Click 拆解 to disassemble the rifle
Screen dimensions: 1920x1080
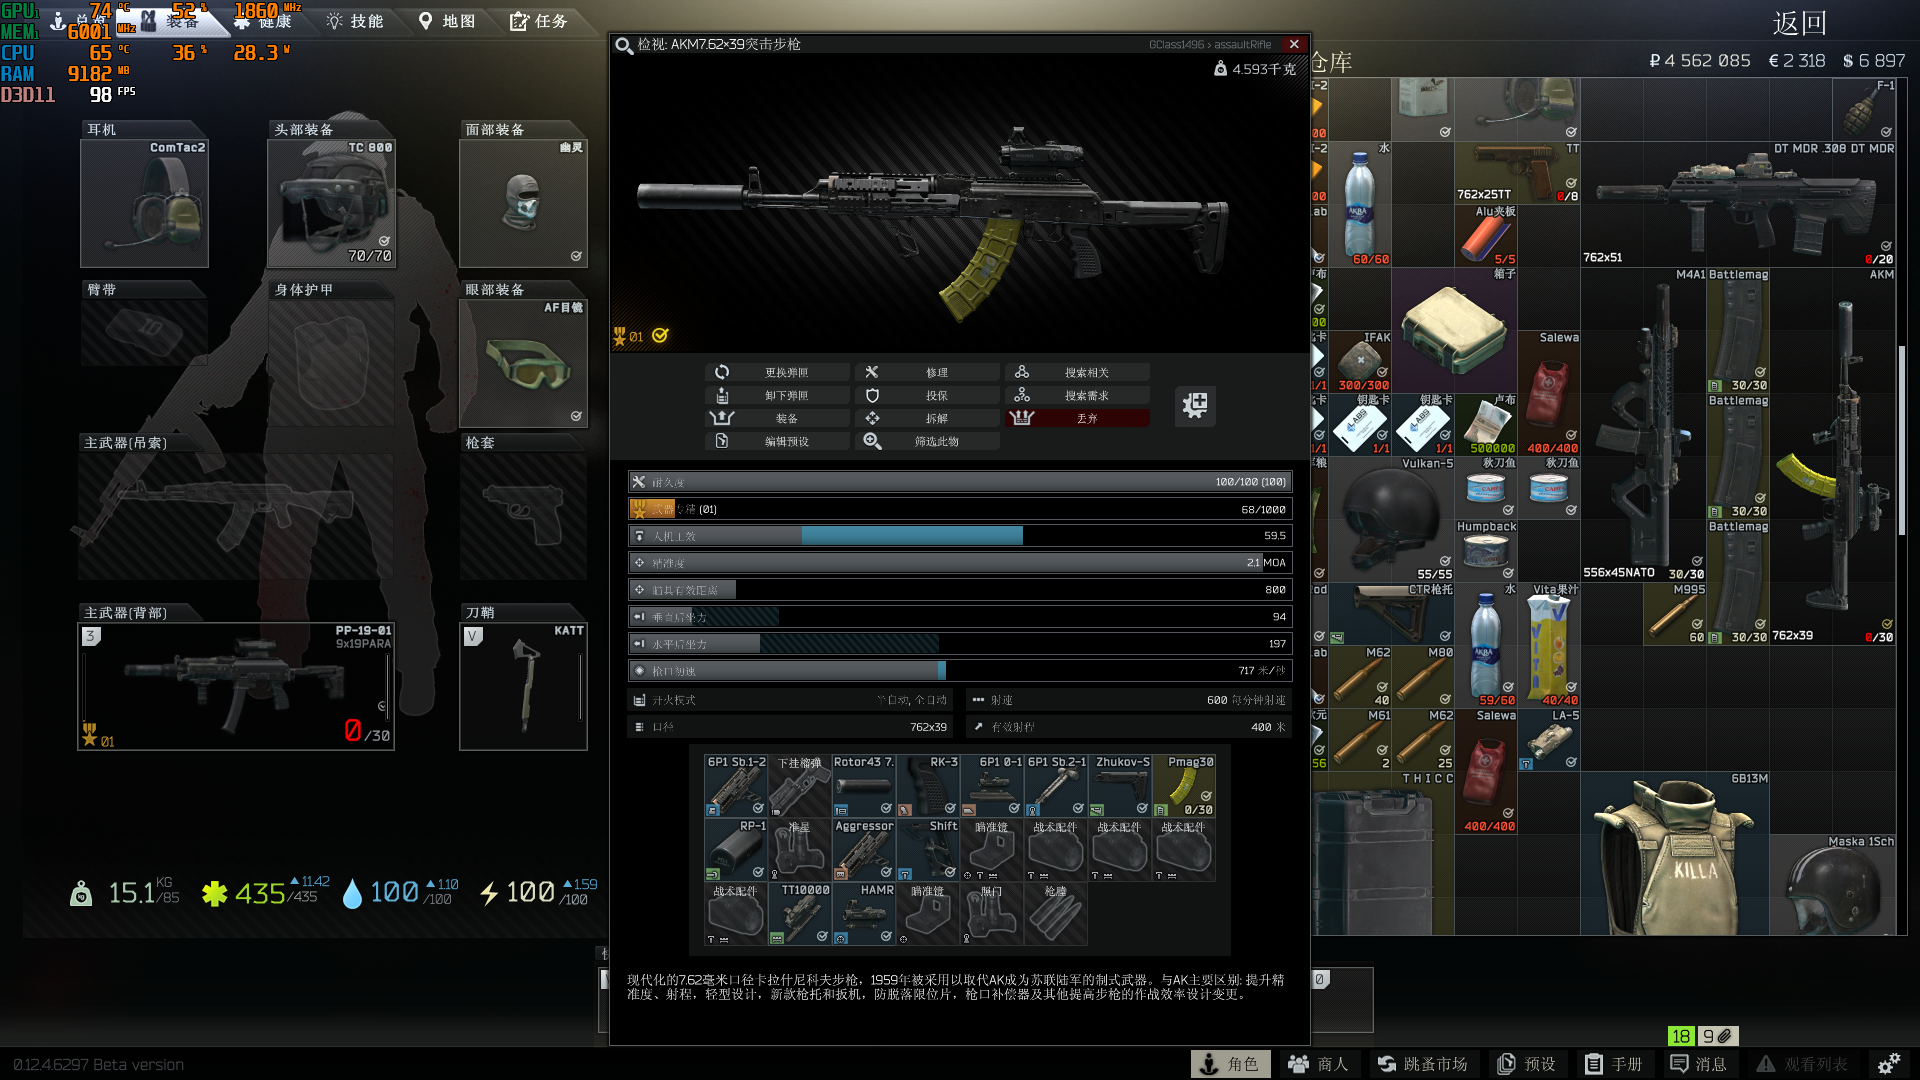click(x=928, y=418)
